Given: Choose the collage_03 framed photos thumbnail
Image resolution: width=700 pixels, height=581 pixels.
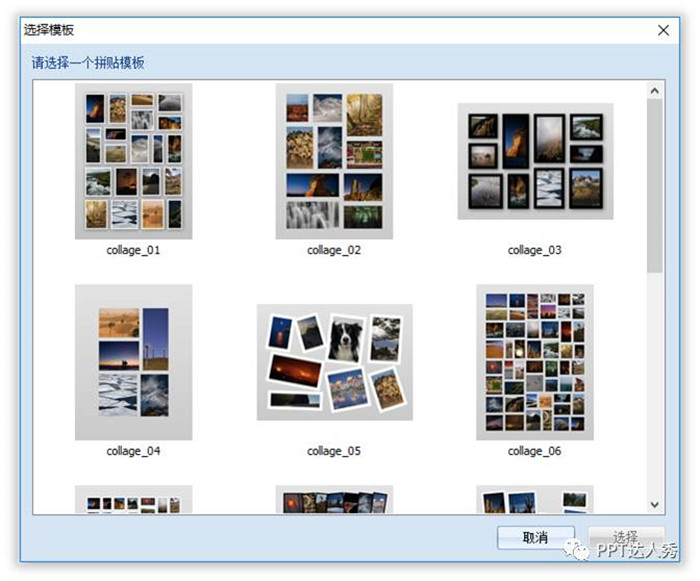Looking at the screenshot, I should [x=535, y=161].
